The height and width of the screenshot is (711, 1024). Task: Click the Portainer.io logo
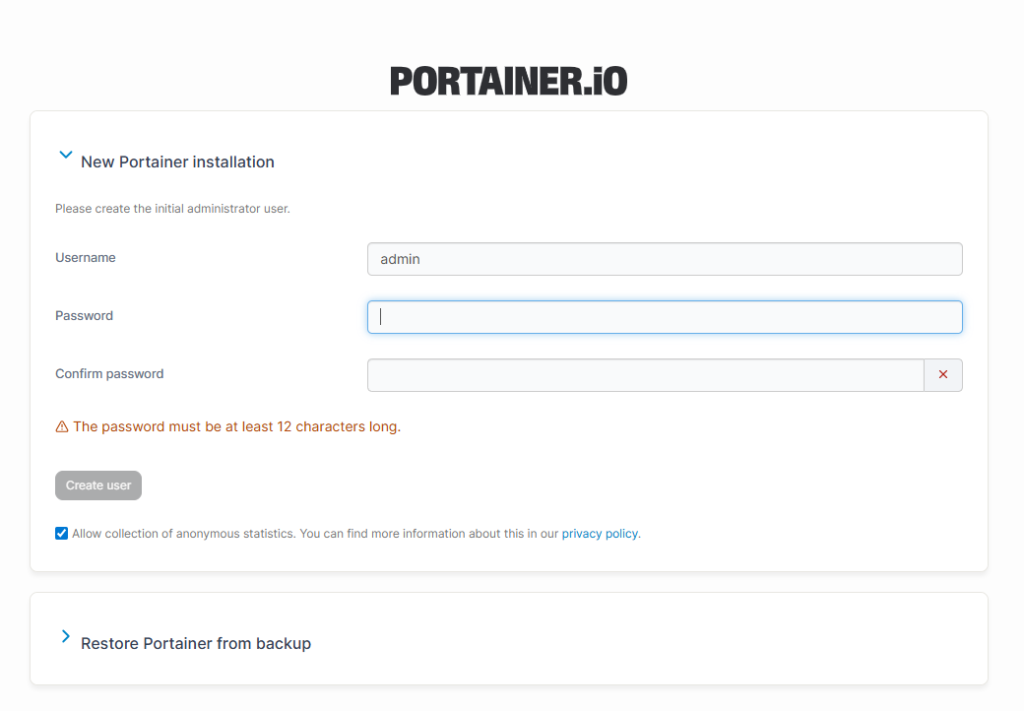(x=508, y=81)
